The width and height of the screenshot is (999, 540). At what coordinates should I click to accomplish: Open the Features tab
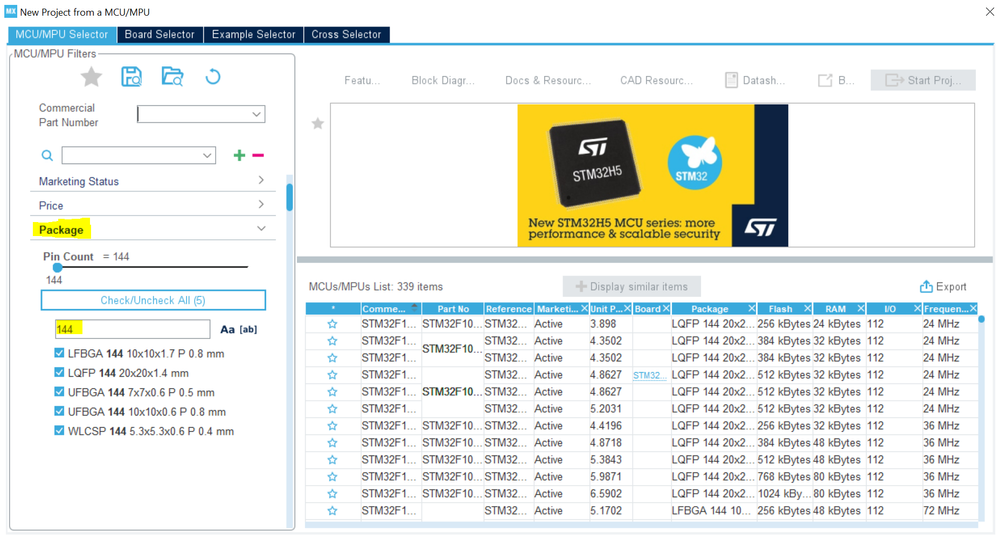pyautogui.click(x=362, y=80)
